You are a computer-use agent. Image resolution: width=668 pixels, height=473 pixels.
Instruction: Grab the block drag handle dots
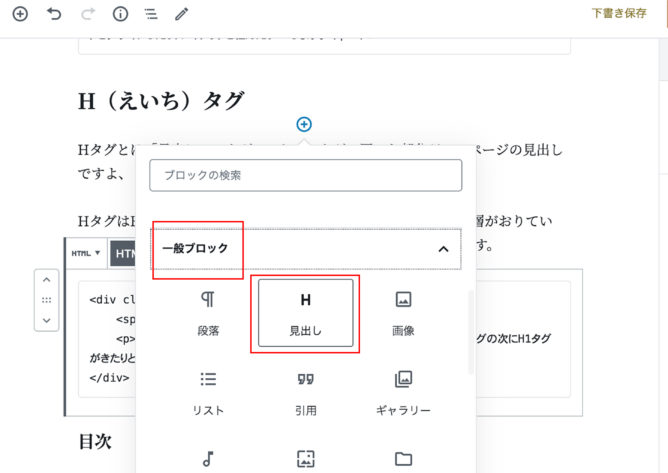point(46,300)
